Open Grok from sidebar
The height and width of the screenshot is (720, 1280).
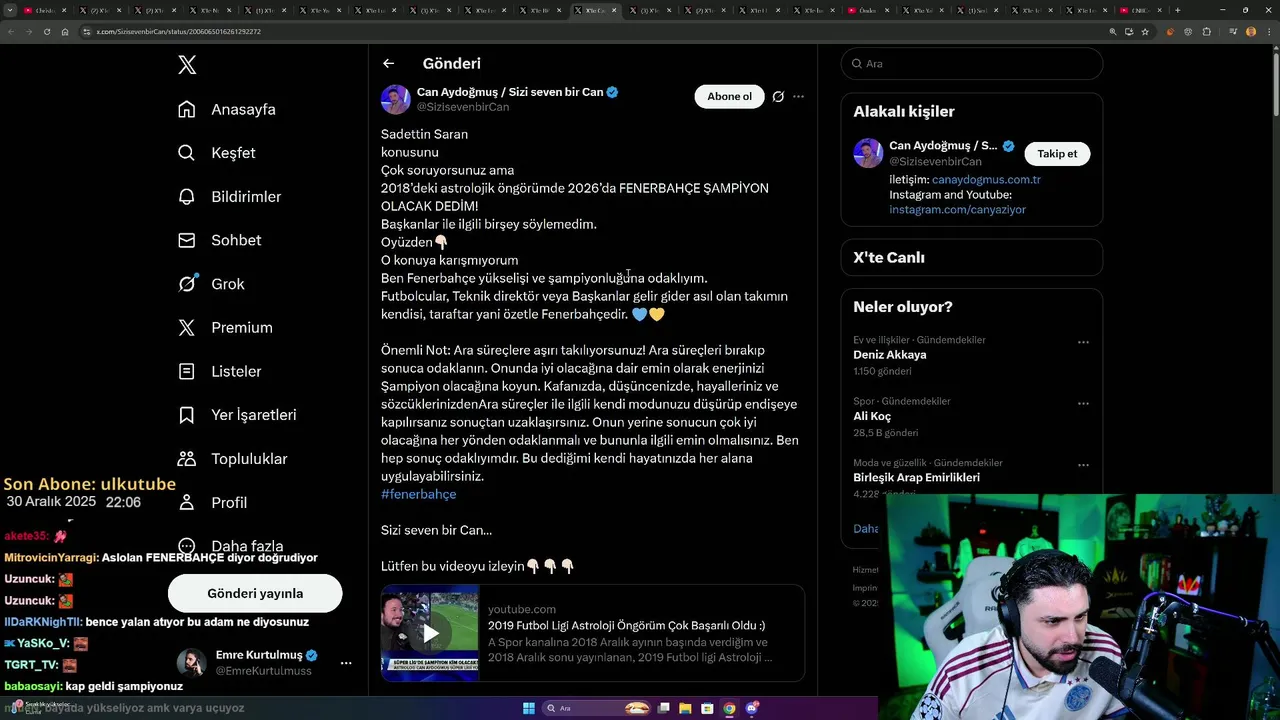(211, 284)
